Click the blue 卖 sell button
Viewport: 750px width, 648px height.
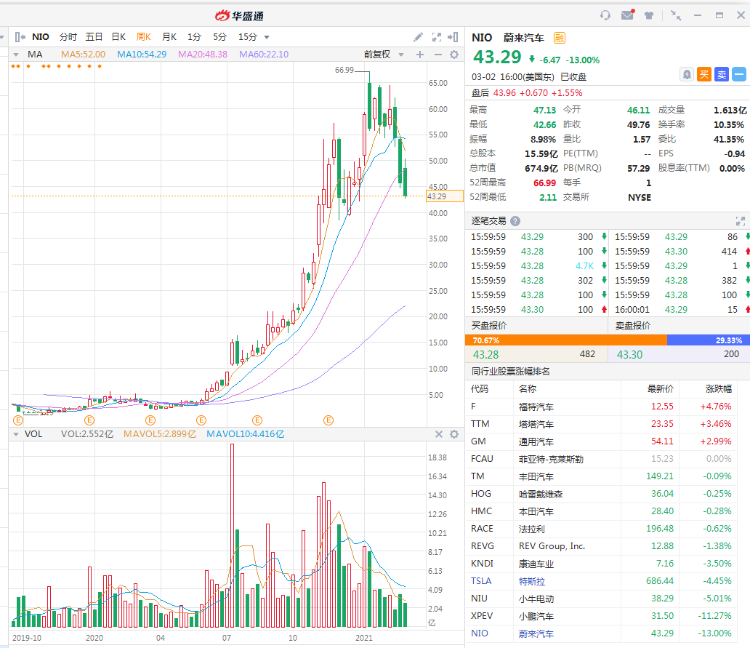click(x=721, y=75)
